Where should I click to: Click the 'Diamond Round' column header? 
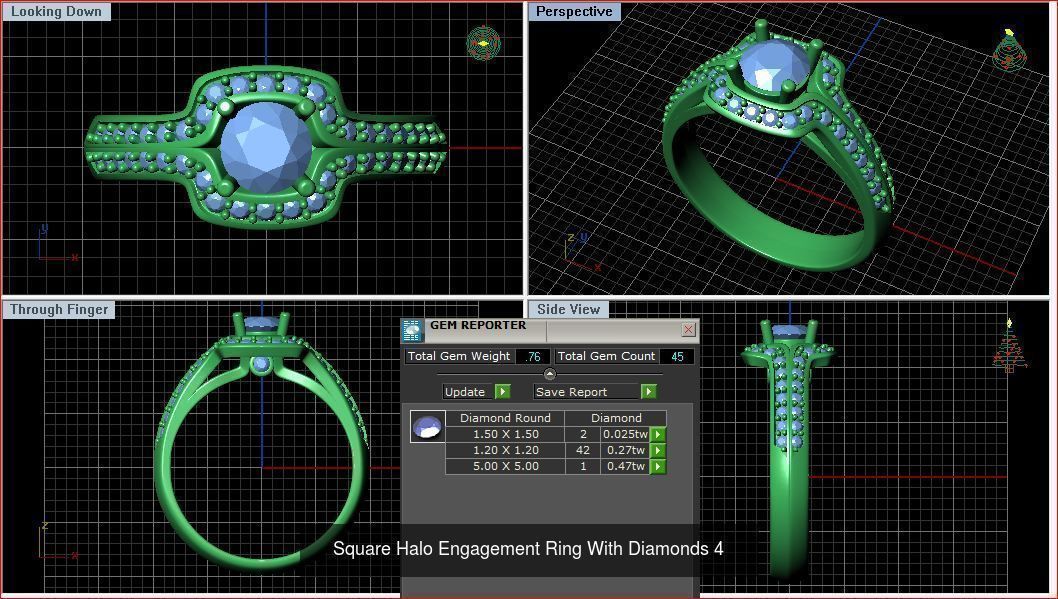(505, 418)
